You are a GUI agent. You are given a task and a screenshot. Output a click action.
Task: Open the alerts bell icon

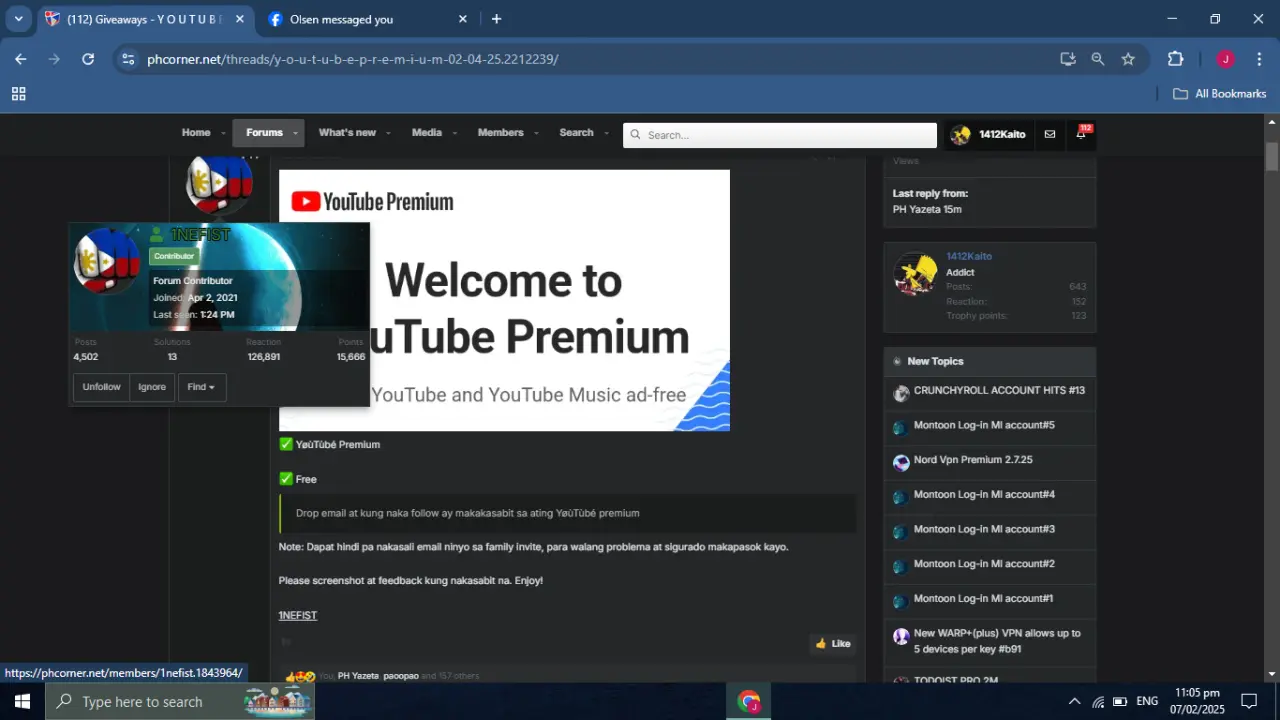(1082, 134)
